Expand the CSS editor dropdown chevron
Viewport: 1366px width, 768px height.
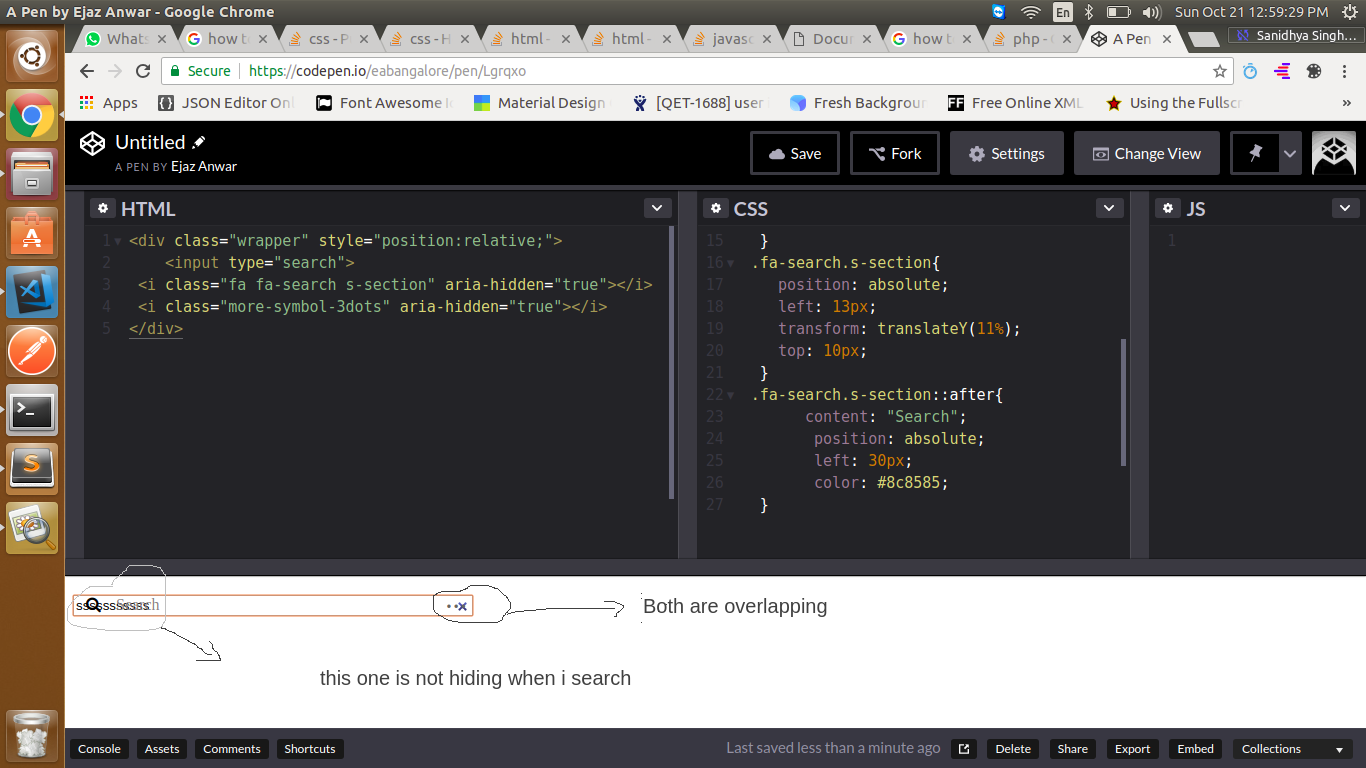pyautogui.click(x=1109, y=208)
